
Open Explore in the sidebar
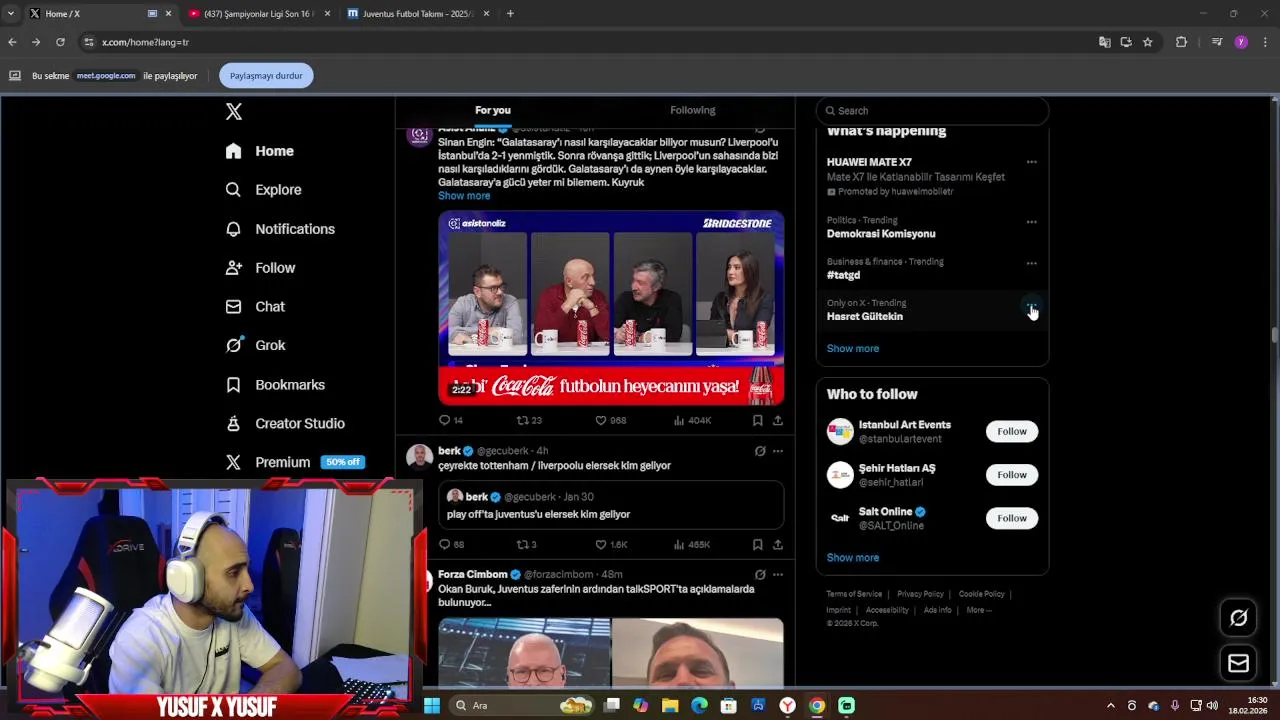point(263,190)
